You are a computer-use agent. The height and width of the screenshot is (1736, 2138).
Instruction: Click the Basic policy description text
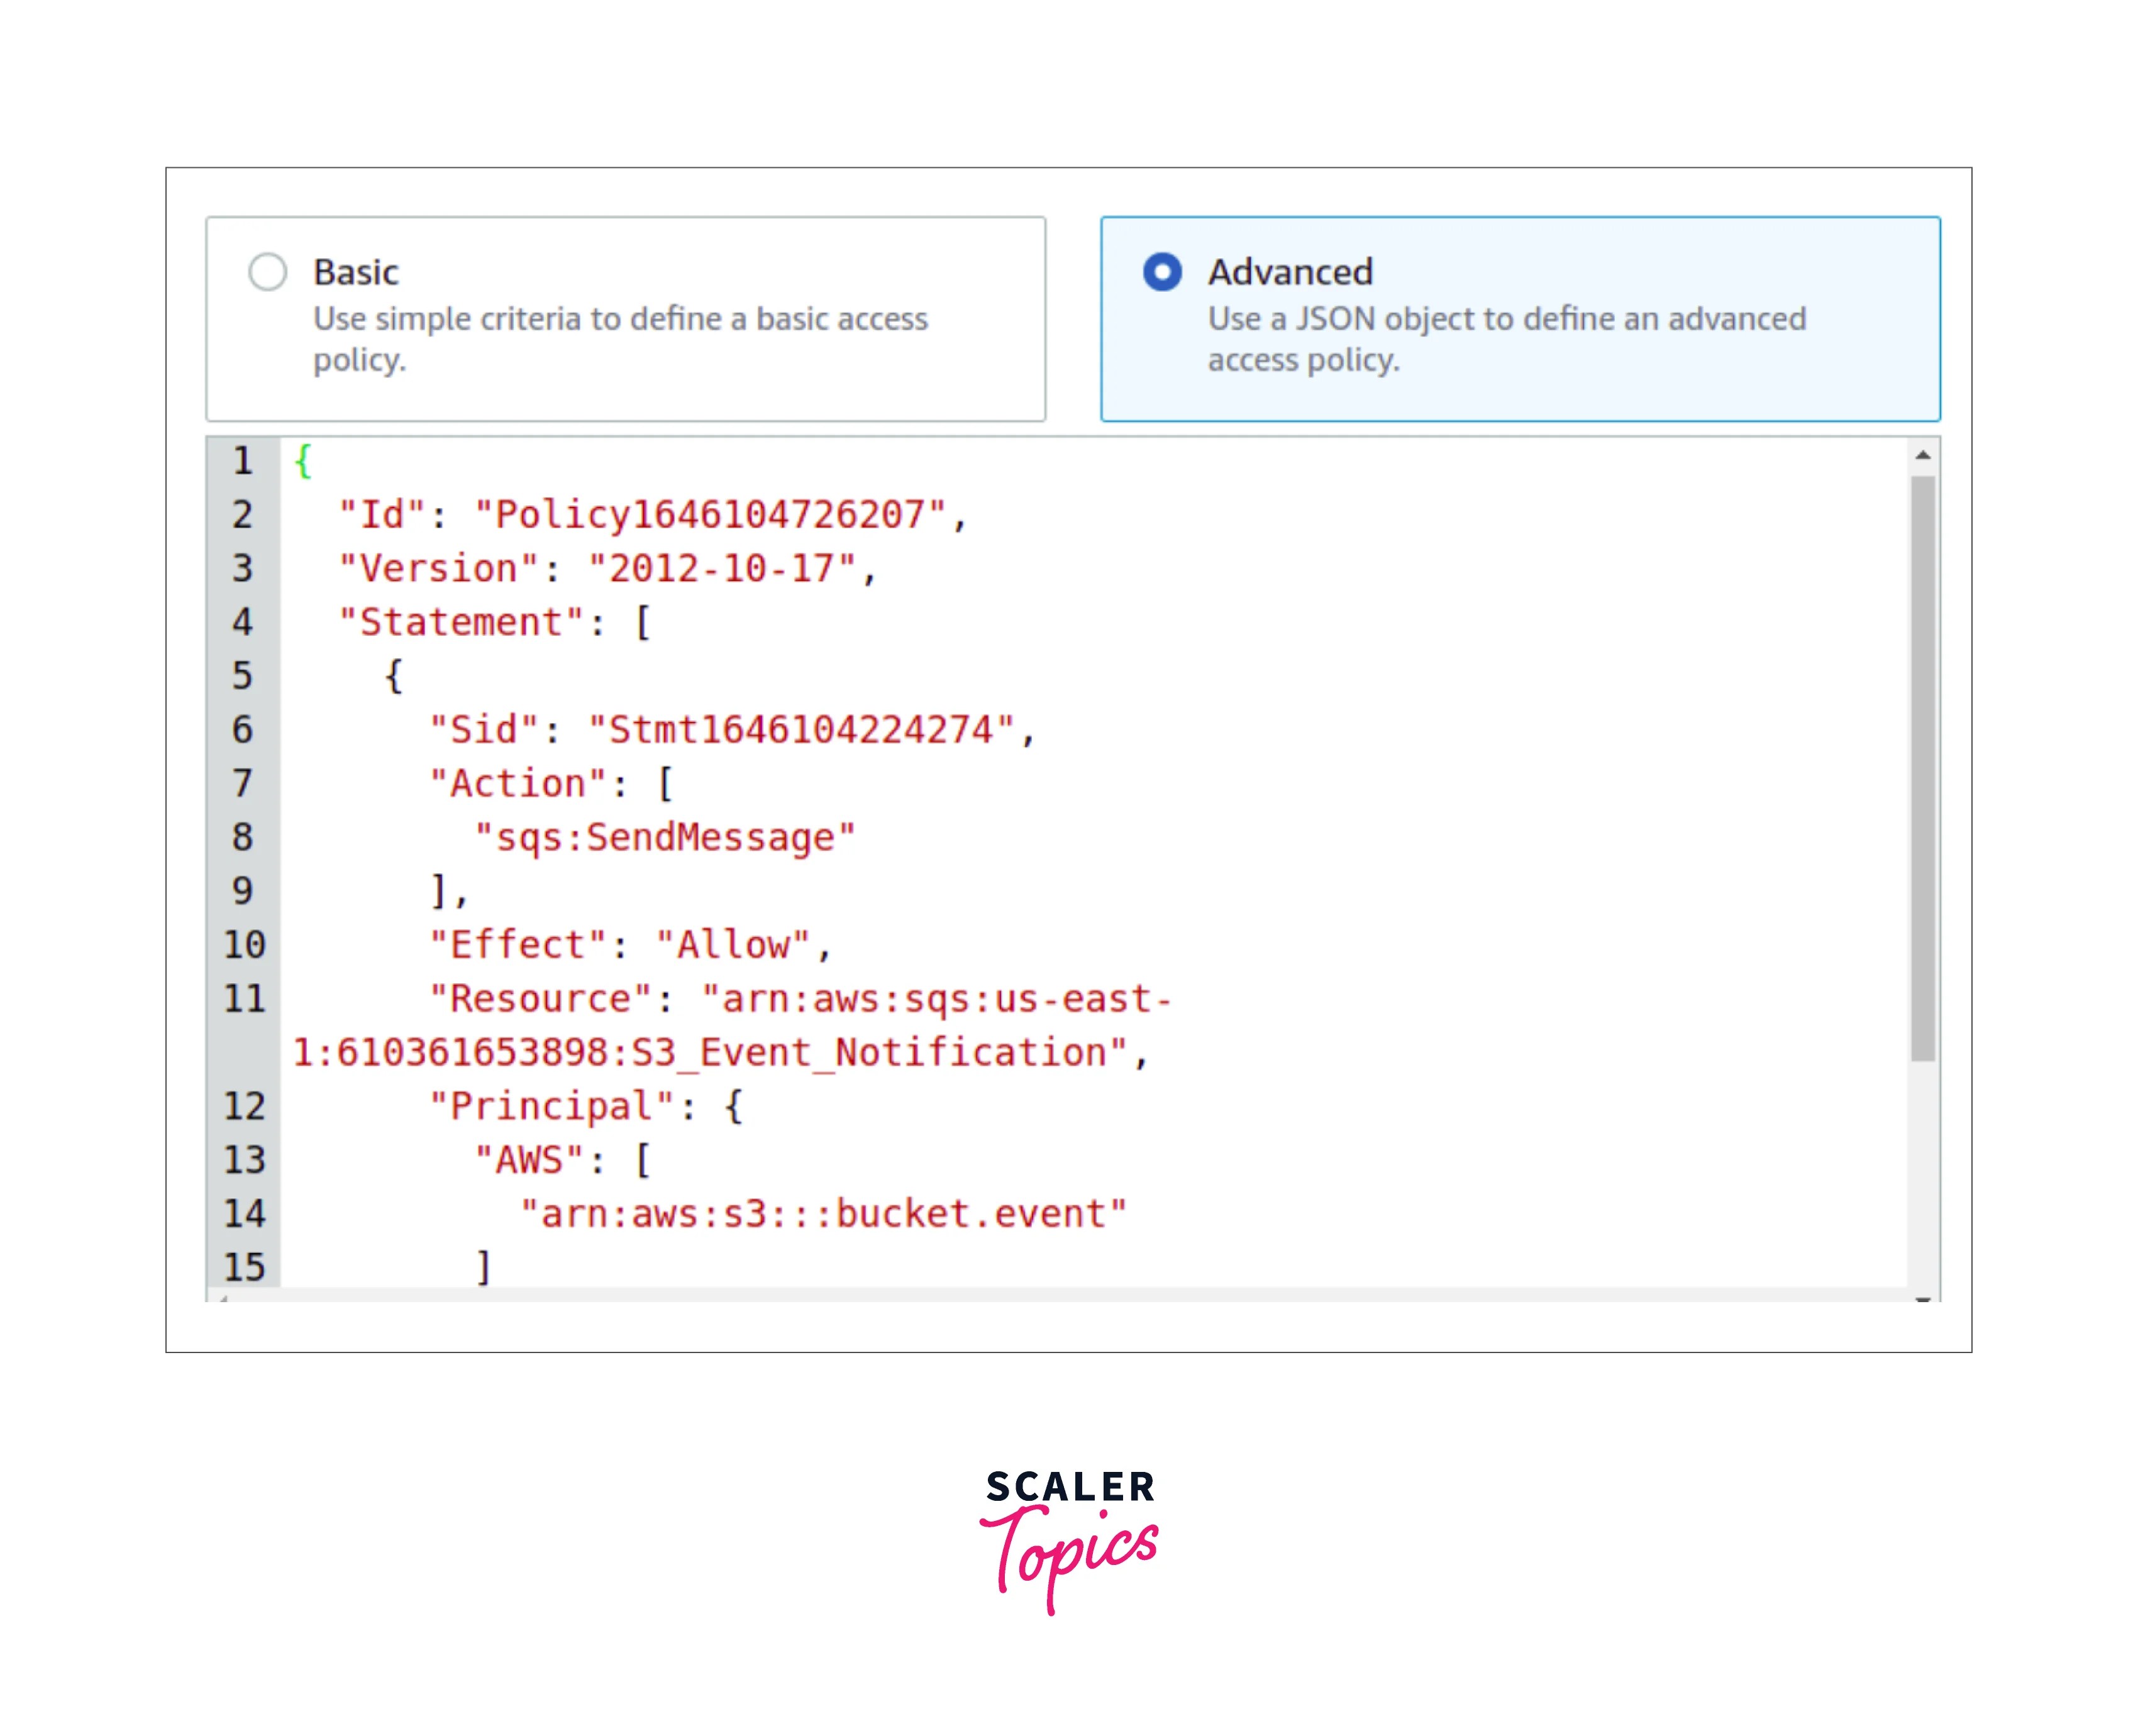620,340
